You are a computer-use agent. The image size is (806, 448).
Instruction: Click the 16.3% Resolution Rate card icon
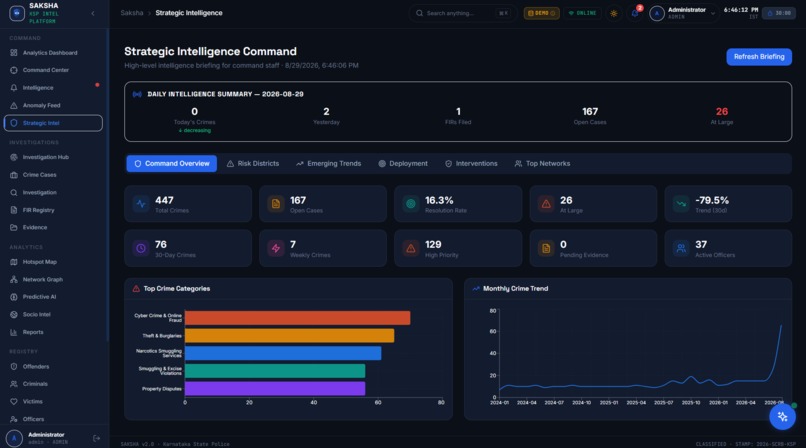(x=411, y=204)
